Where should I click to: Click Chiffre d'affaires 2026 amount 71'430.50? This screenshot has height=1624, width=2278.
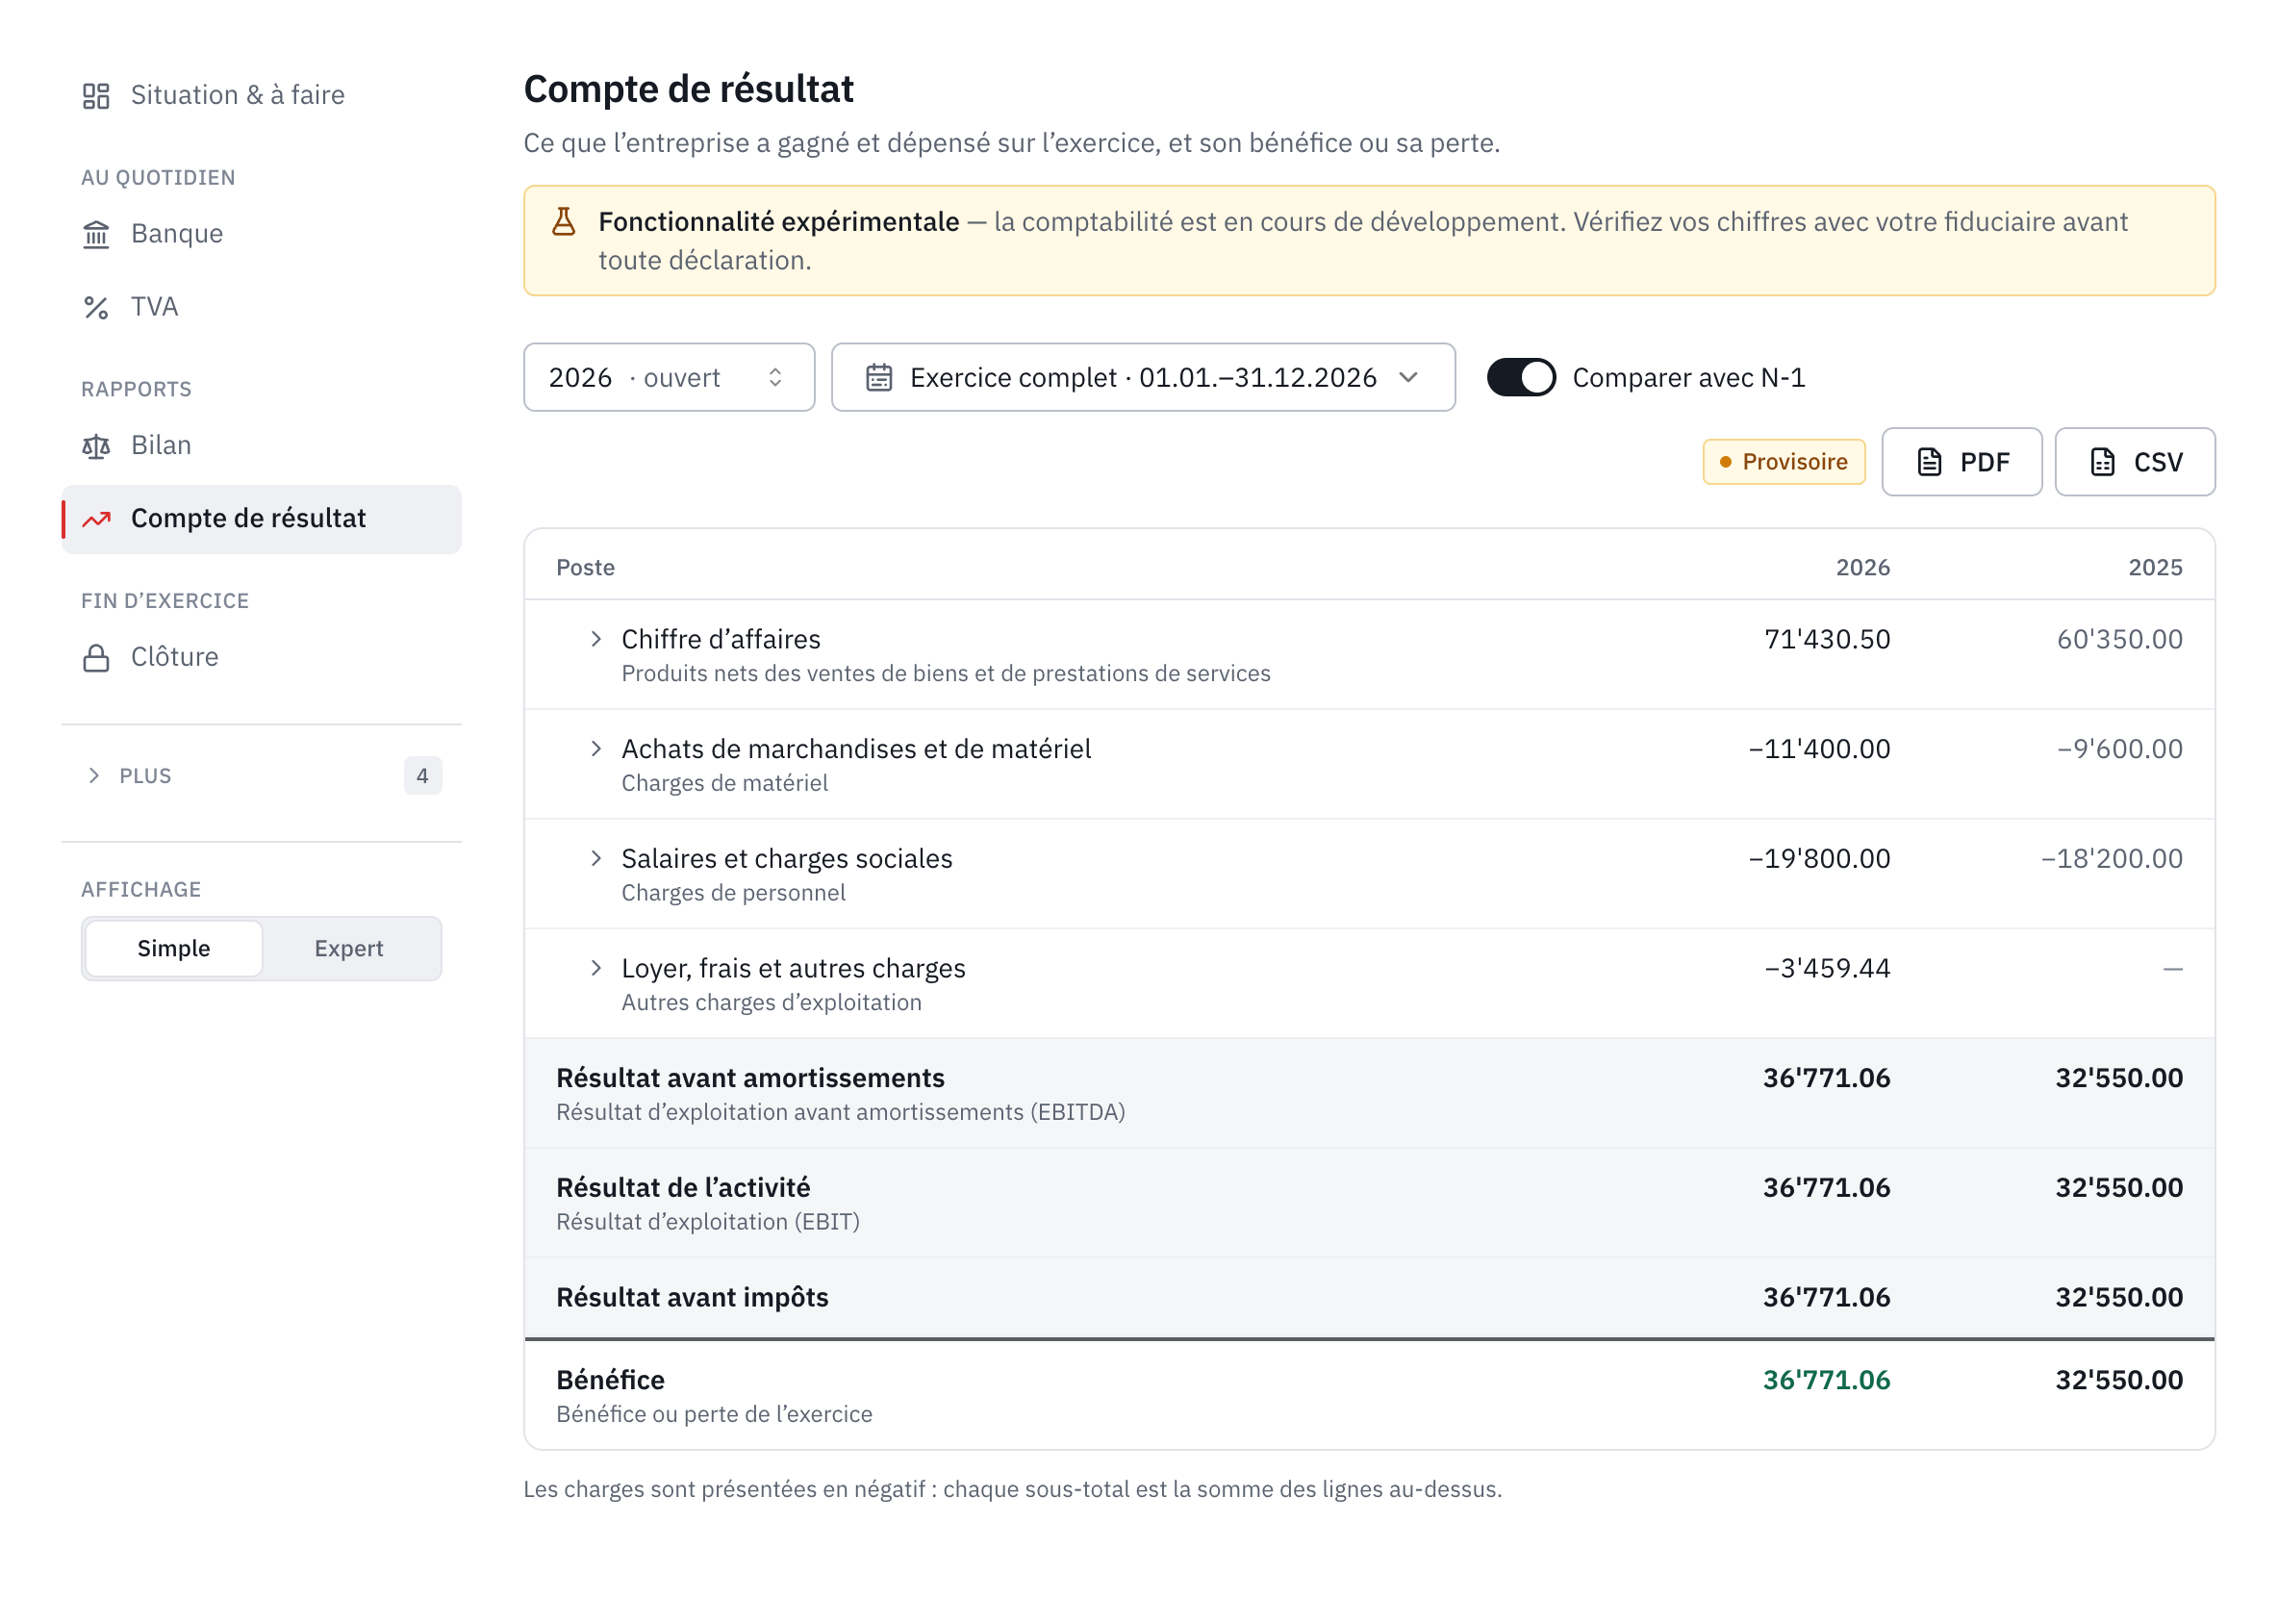tap(1827, 639)
